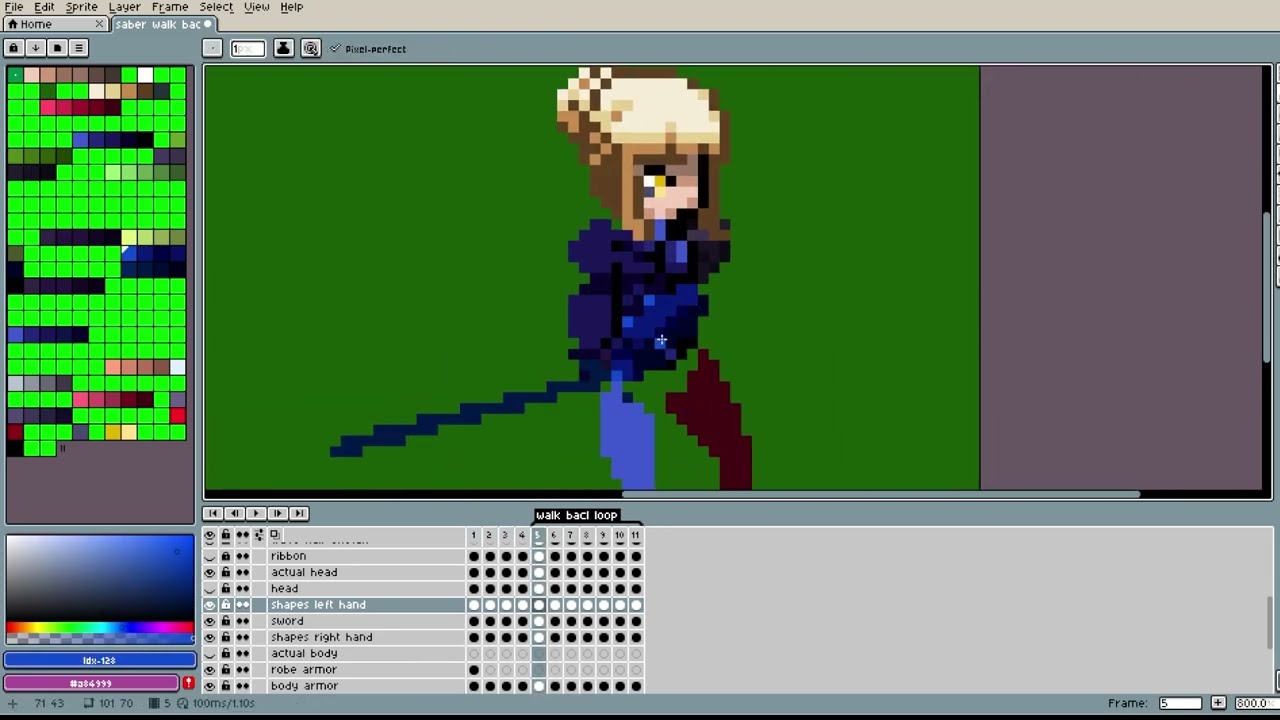The height and width of the screenshot is (720, 1280).
Task: Click the background color #a84999 bar
Action: tap(91, 683)
